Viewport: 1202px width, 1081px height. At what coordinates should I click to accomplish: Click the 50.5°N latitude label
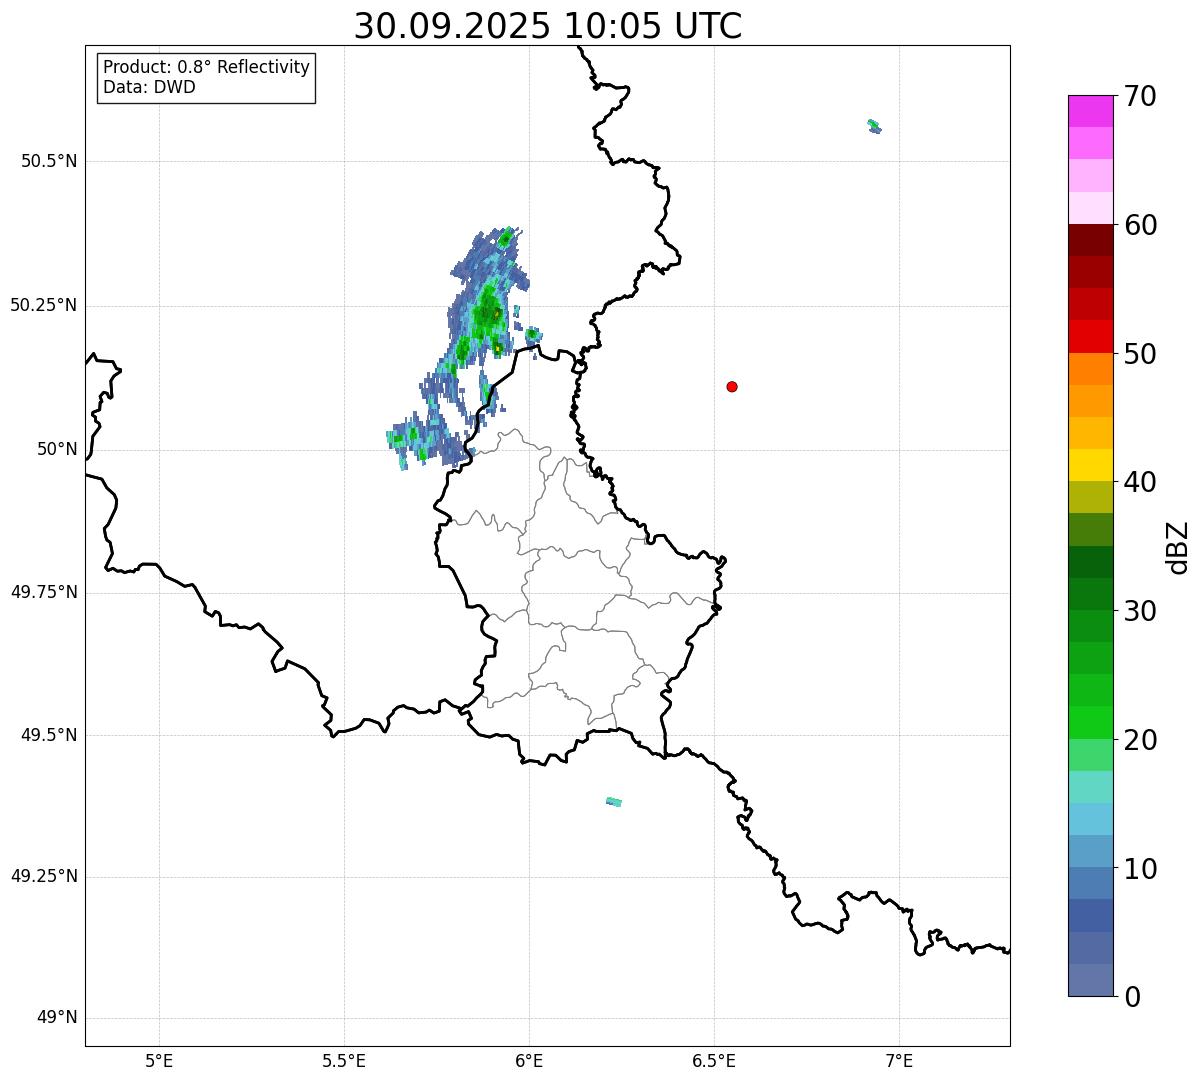49,161
